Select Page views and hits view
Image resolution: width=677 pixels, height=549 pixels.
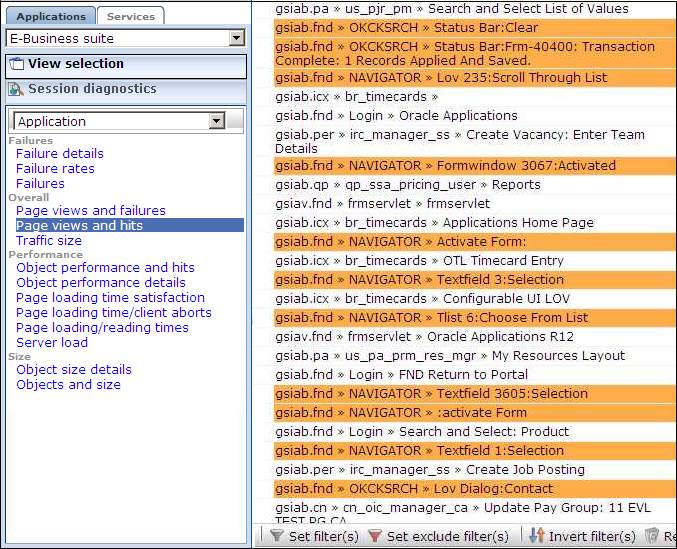pyautogui.click(x=130, y=225)
